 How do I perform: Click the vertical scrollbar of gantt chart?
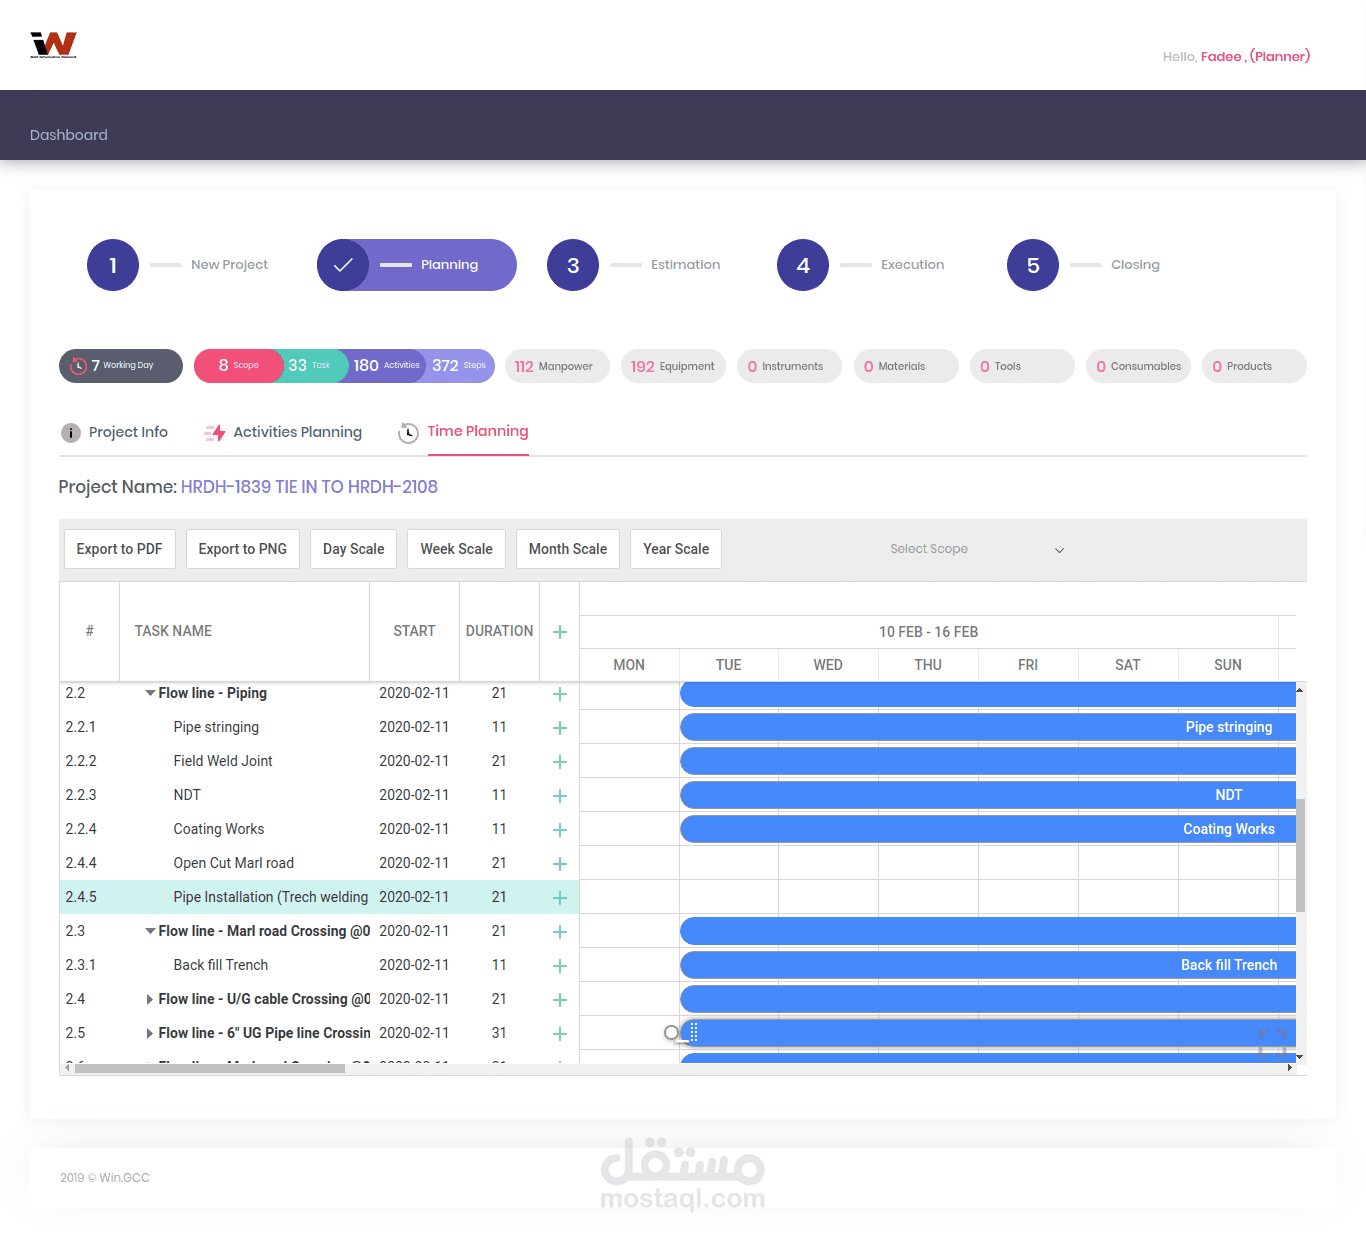1300,855
